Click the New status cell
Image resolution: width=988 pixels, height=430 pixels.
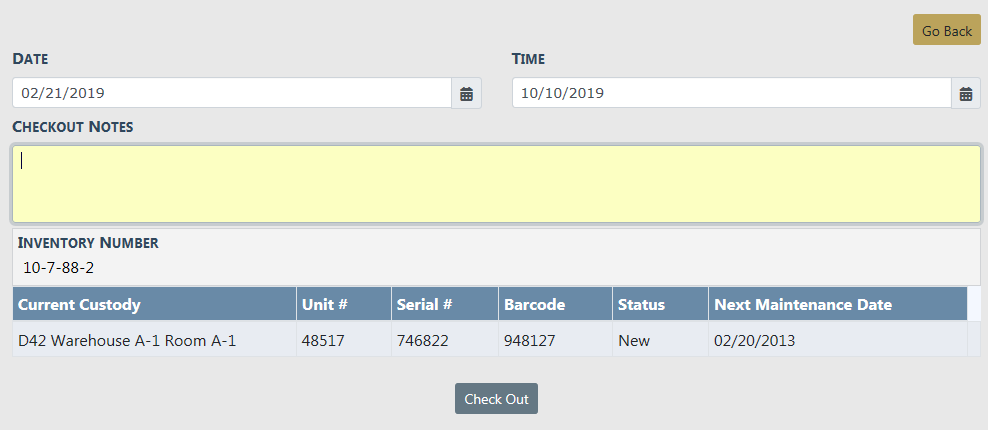click(x=634, y=340)
